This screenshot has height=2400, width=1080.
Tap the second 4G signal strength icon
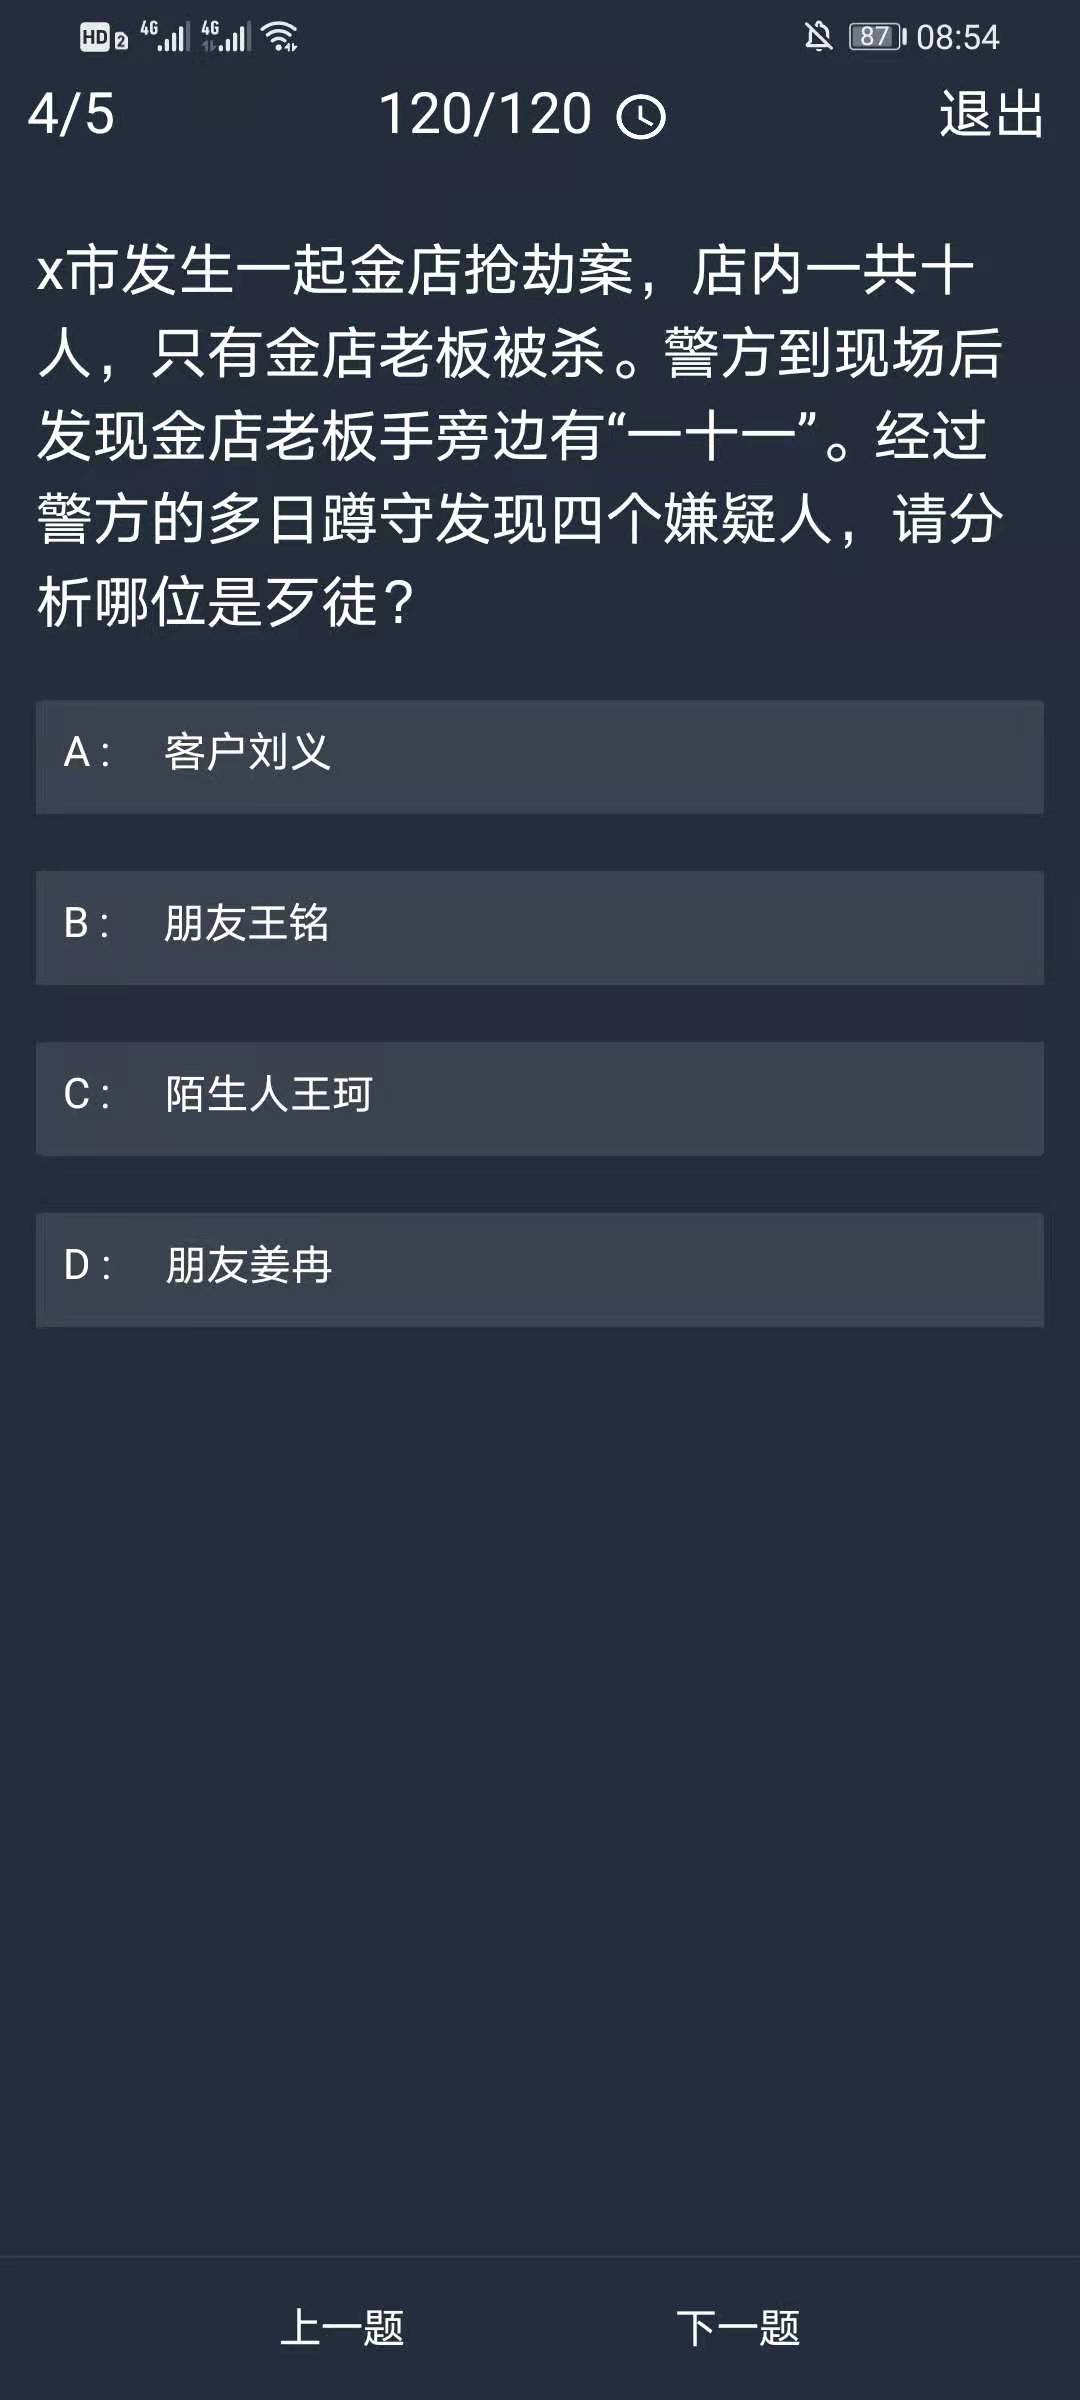[226, 37]
